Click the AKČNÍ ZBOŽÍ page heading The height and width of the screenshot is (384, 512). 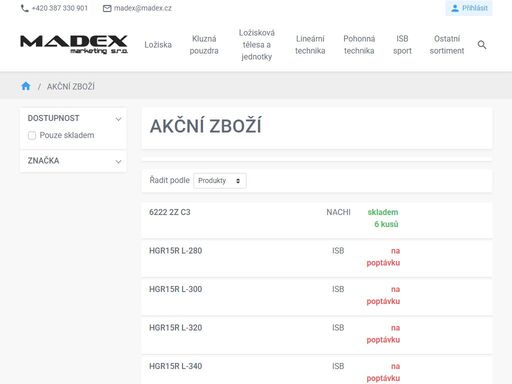[206, 126]
